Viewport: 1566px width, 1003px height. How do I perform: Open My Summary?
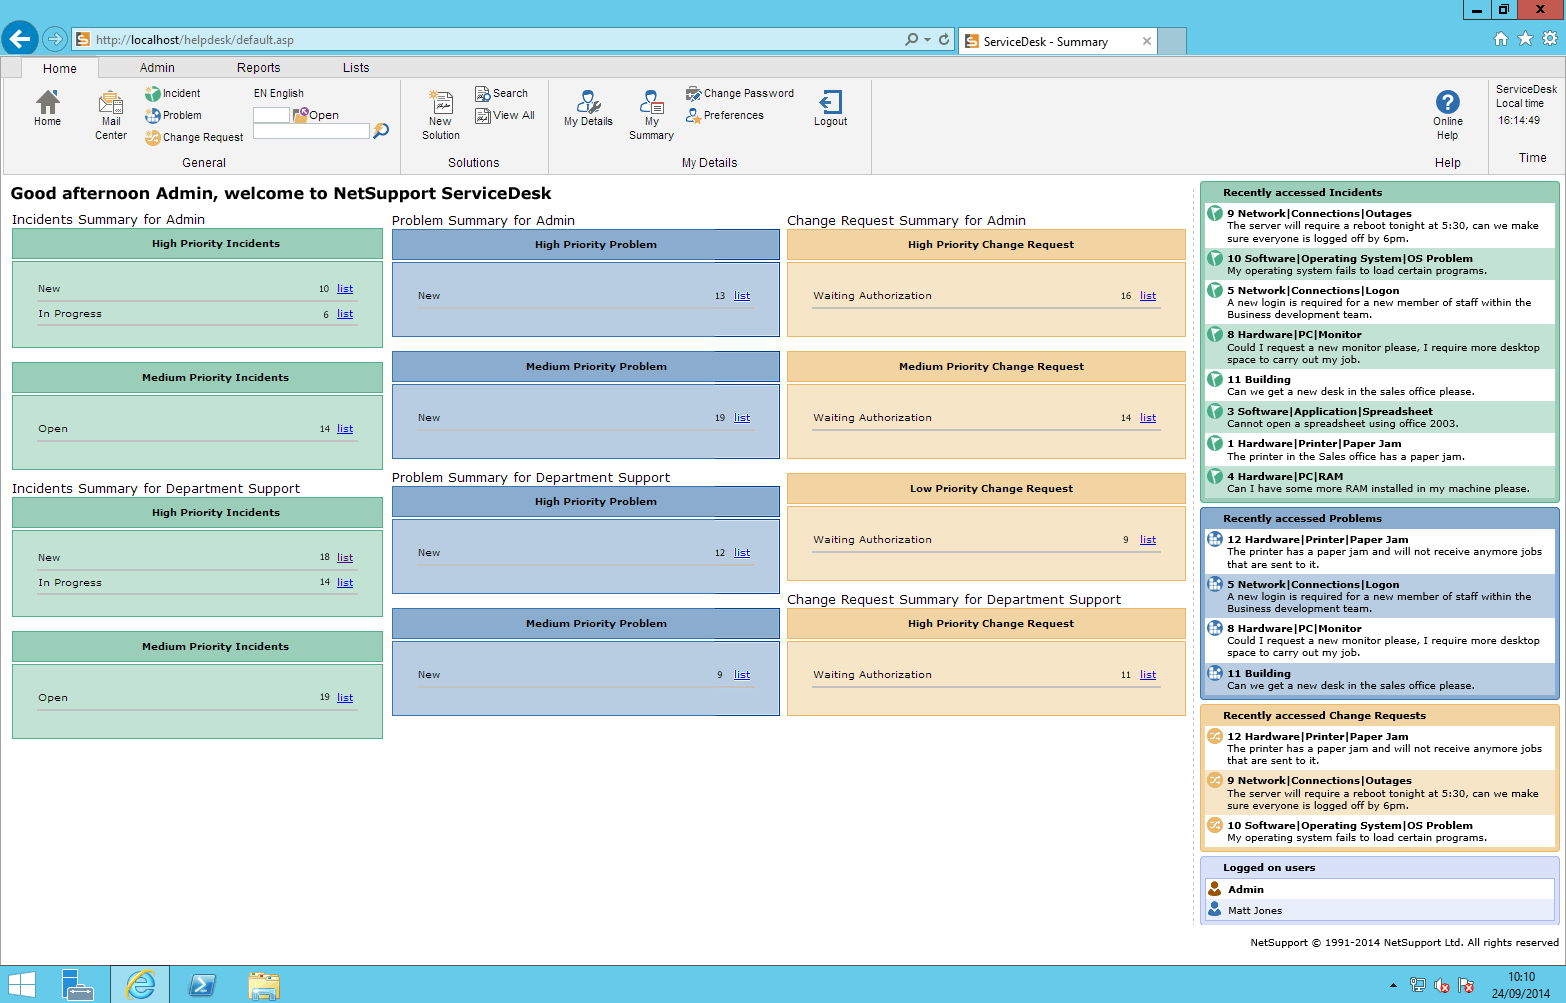point(651,112)
